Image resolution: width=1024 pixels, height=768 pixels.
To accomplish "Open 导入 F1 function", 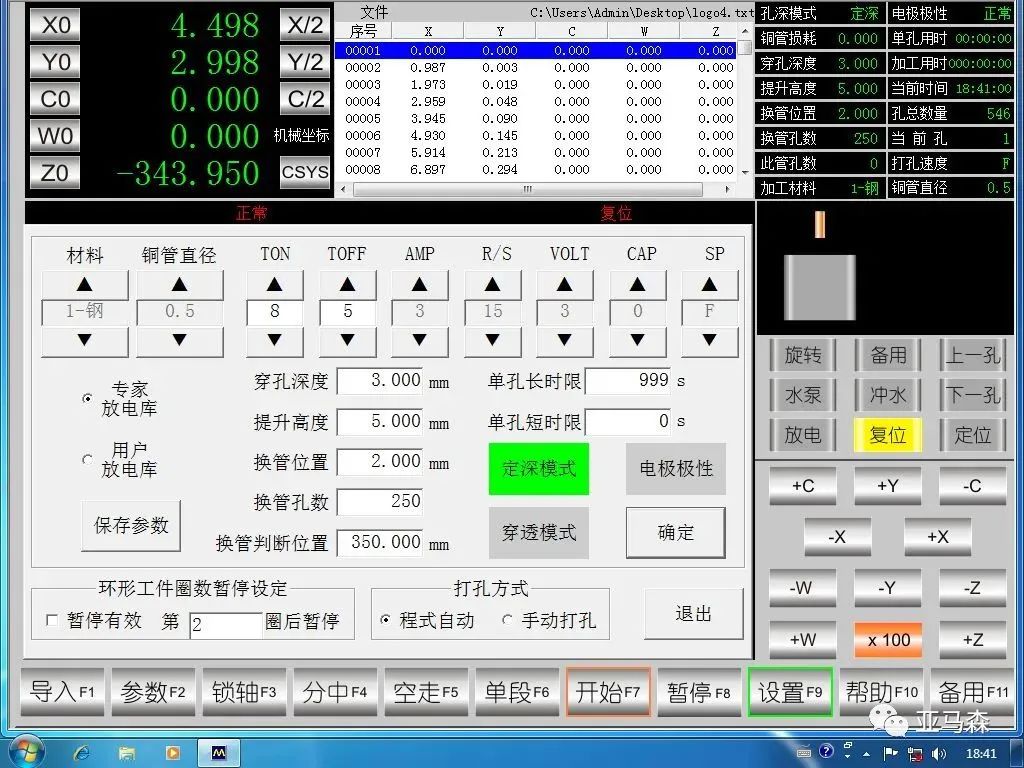I will pos(62,692).
